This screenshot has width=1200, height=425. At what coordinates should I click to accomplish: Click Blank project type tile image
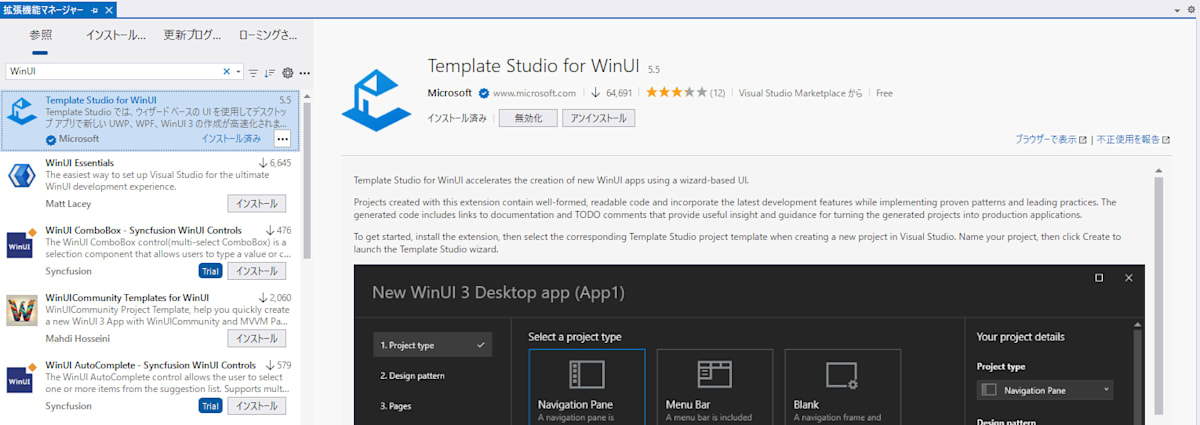click(x=841, y=375)
